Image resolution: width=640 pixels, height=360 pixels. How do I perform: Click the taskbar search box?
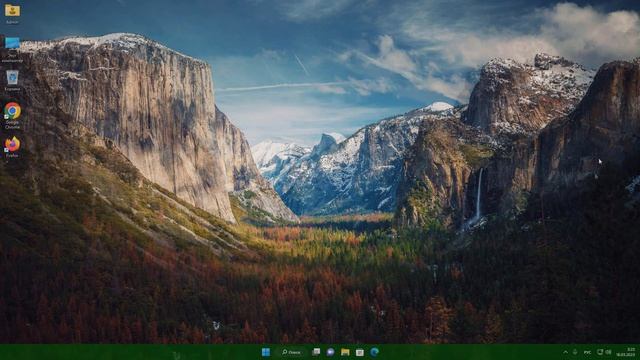tap(292, 352)
